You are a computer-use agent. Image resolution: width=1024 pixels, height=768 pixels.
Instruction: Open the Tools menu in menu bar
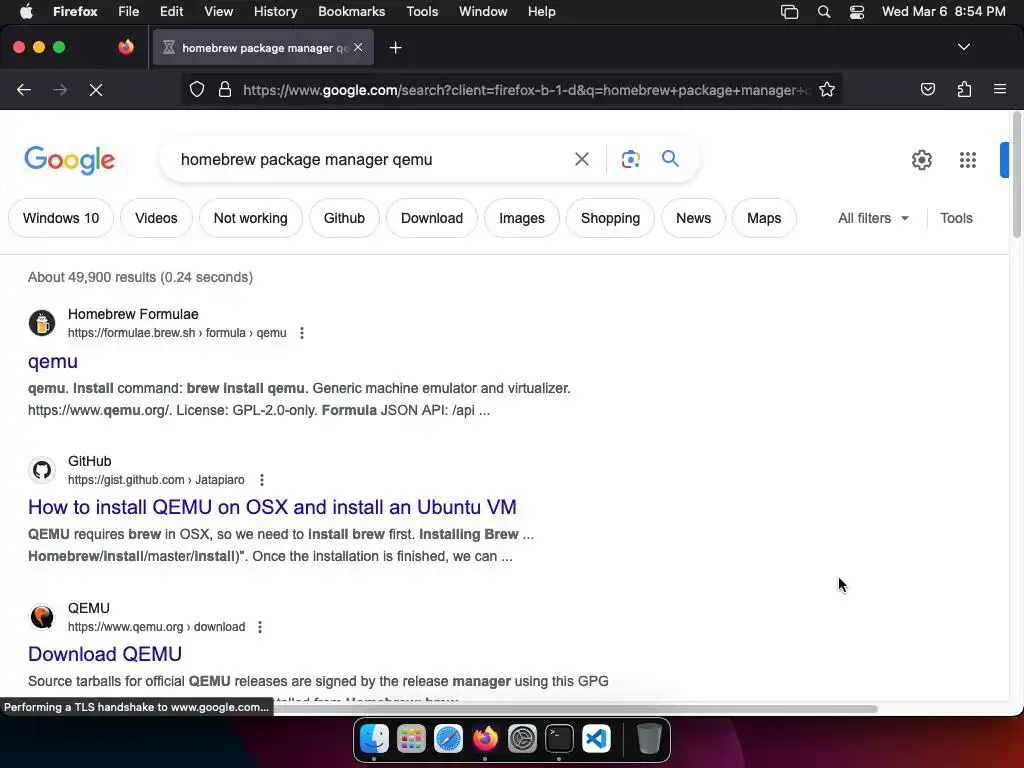pos(422,12)
